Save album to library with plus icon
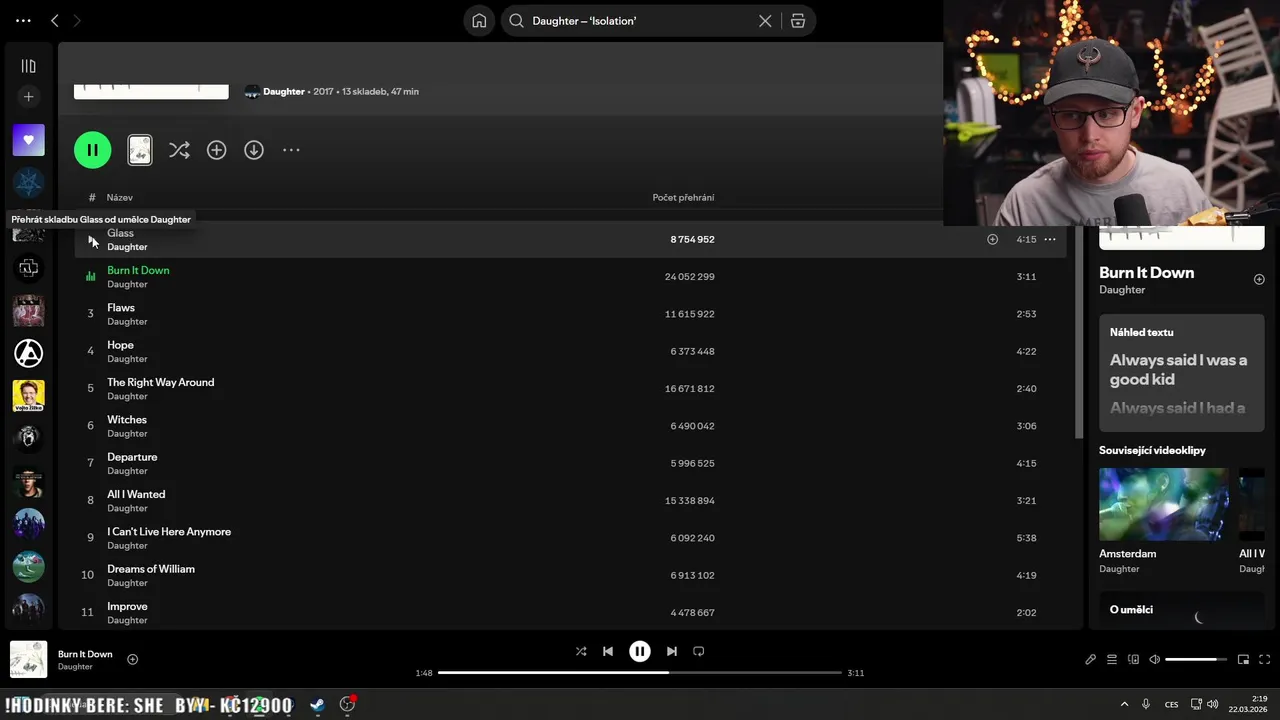The height and width of the screenshot is (720, 1280). coord(216,150)
